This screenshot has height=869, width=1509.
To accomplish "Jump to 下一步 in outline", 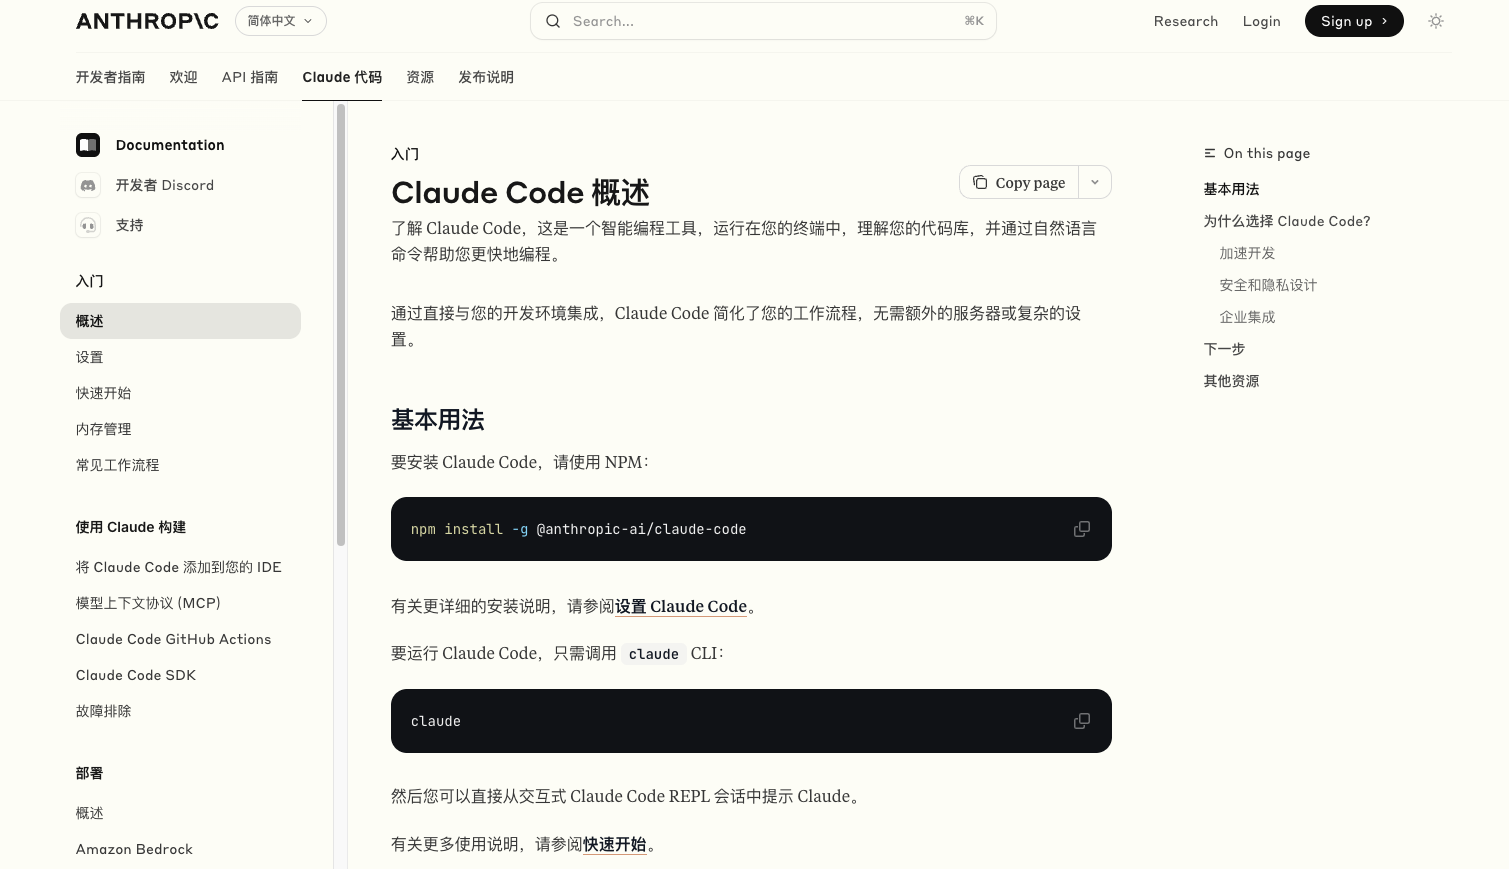I will (x=1225, y=349).
